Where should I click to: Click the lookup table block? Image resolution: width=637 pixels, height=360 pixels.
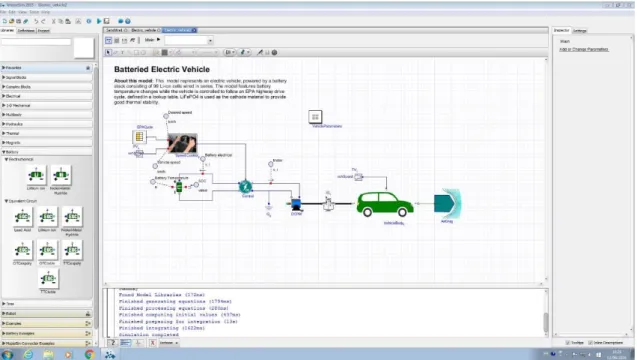(139, 137)
